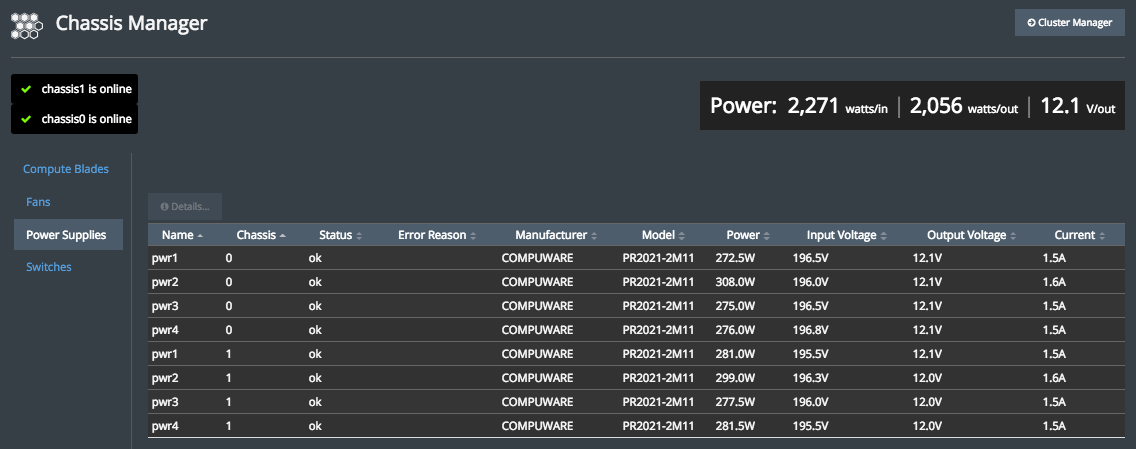This screenshot has height=449, width=1136.
Task: Open the Compute Blades section
Action: point(66,169)
